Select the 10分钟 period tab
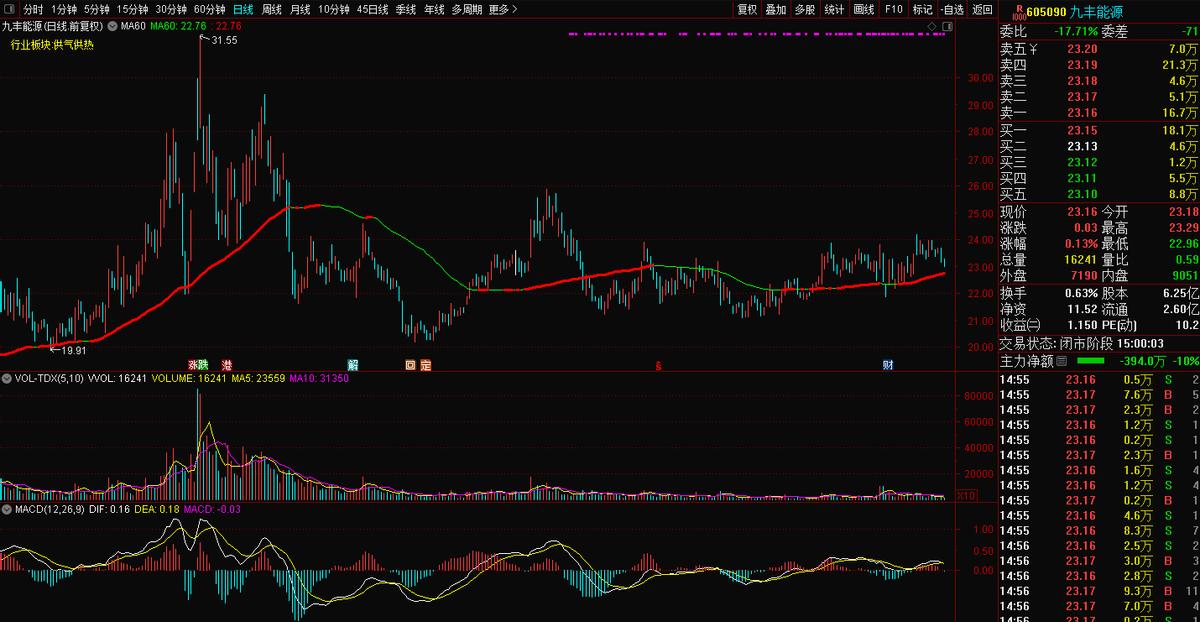The width and height of the screenshot is (1200, 622). point(333,9)
